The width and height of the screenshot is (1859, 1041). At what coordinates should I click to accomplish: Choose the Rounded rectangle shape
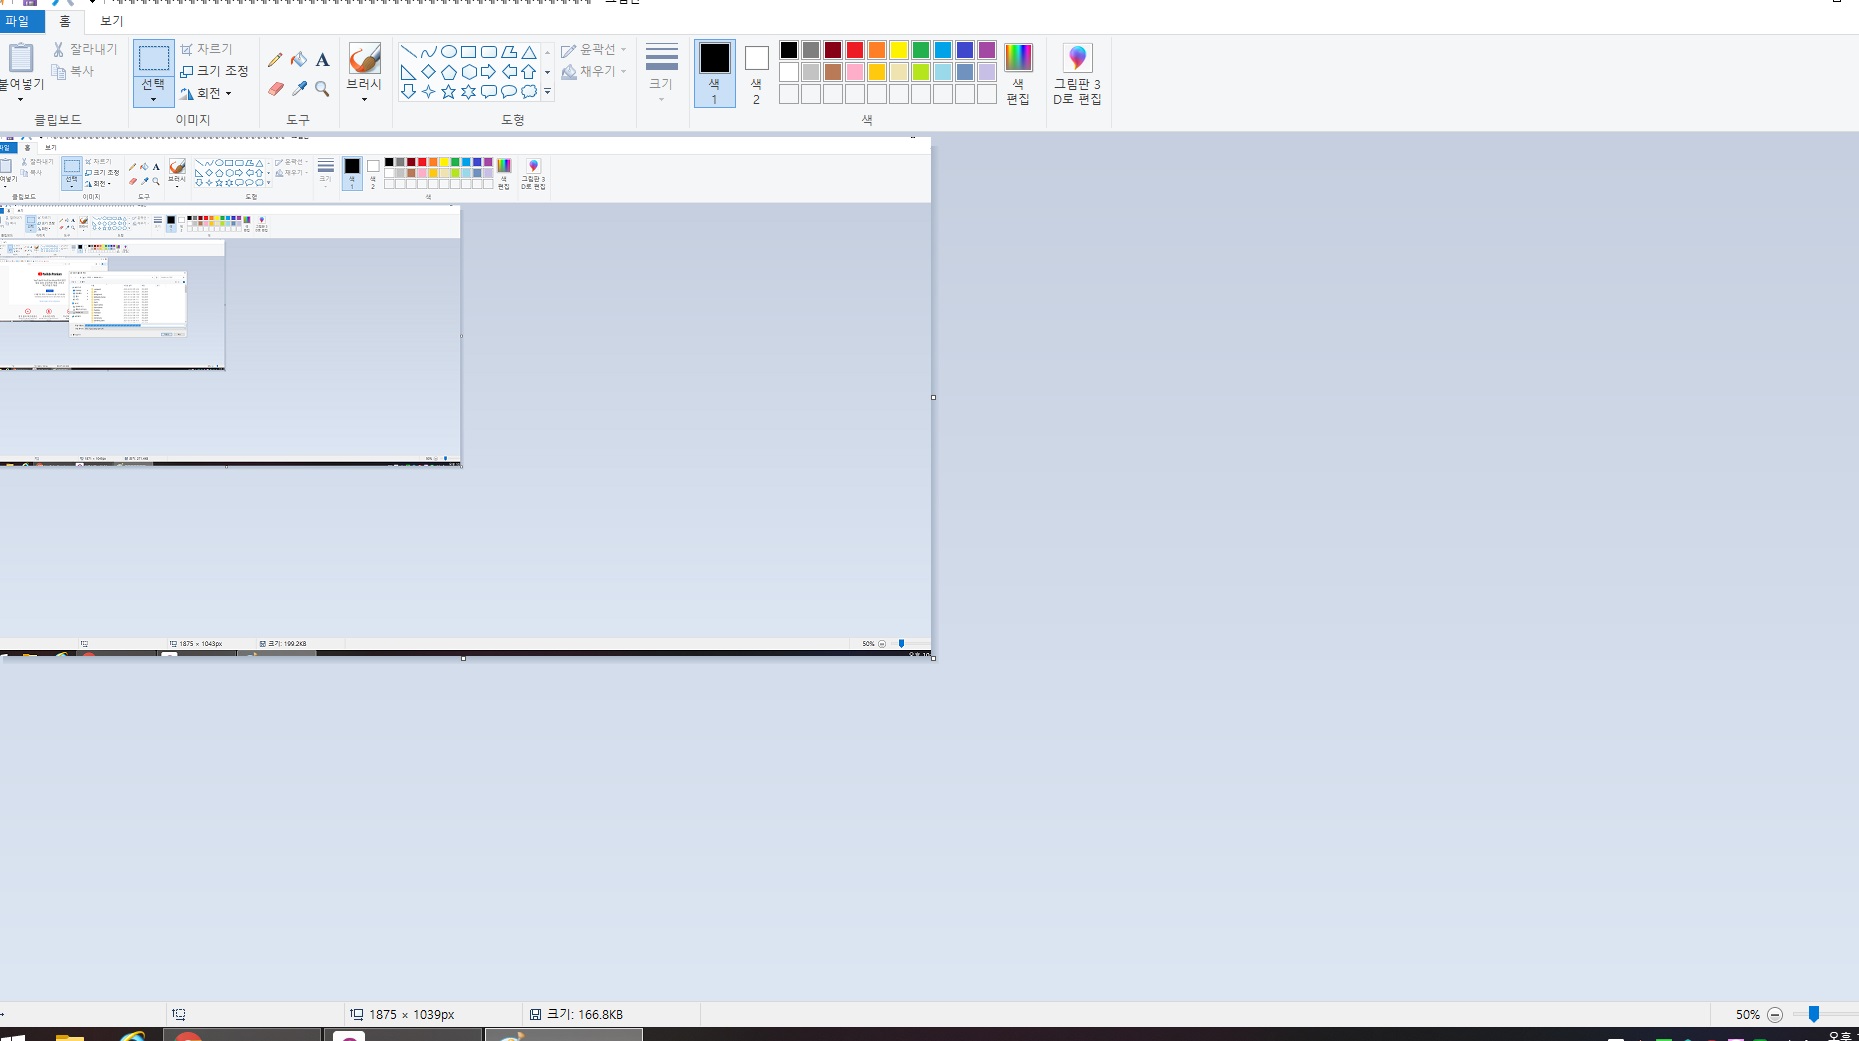pyautogui.click(x=488, y=52)
